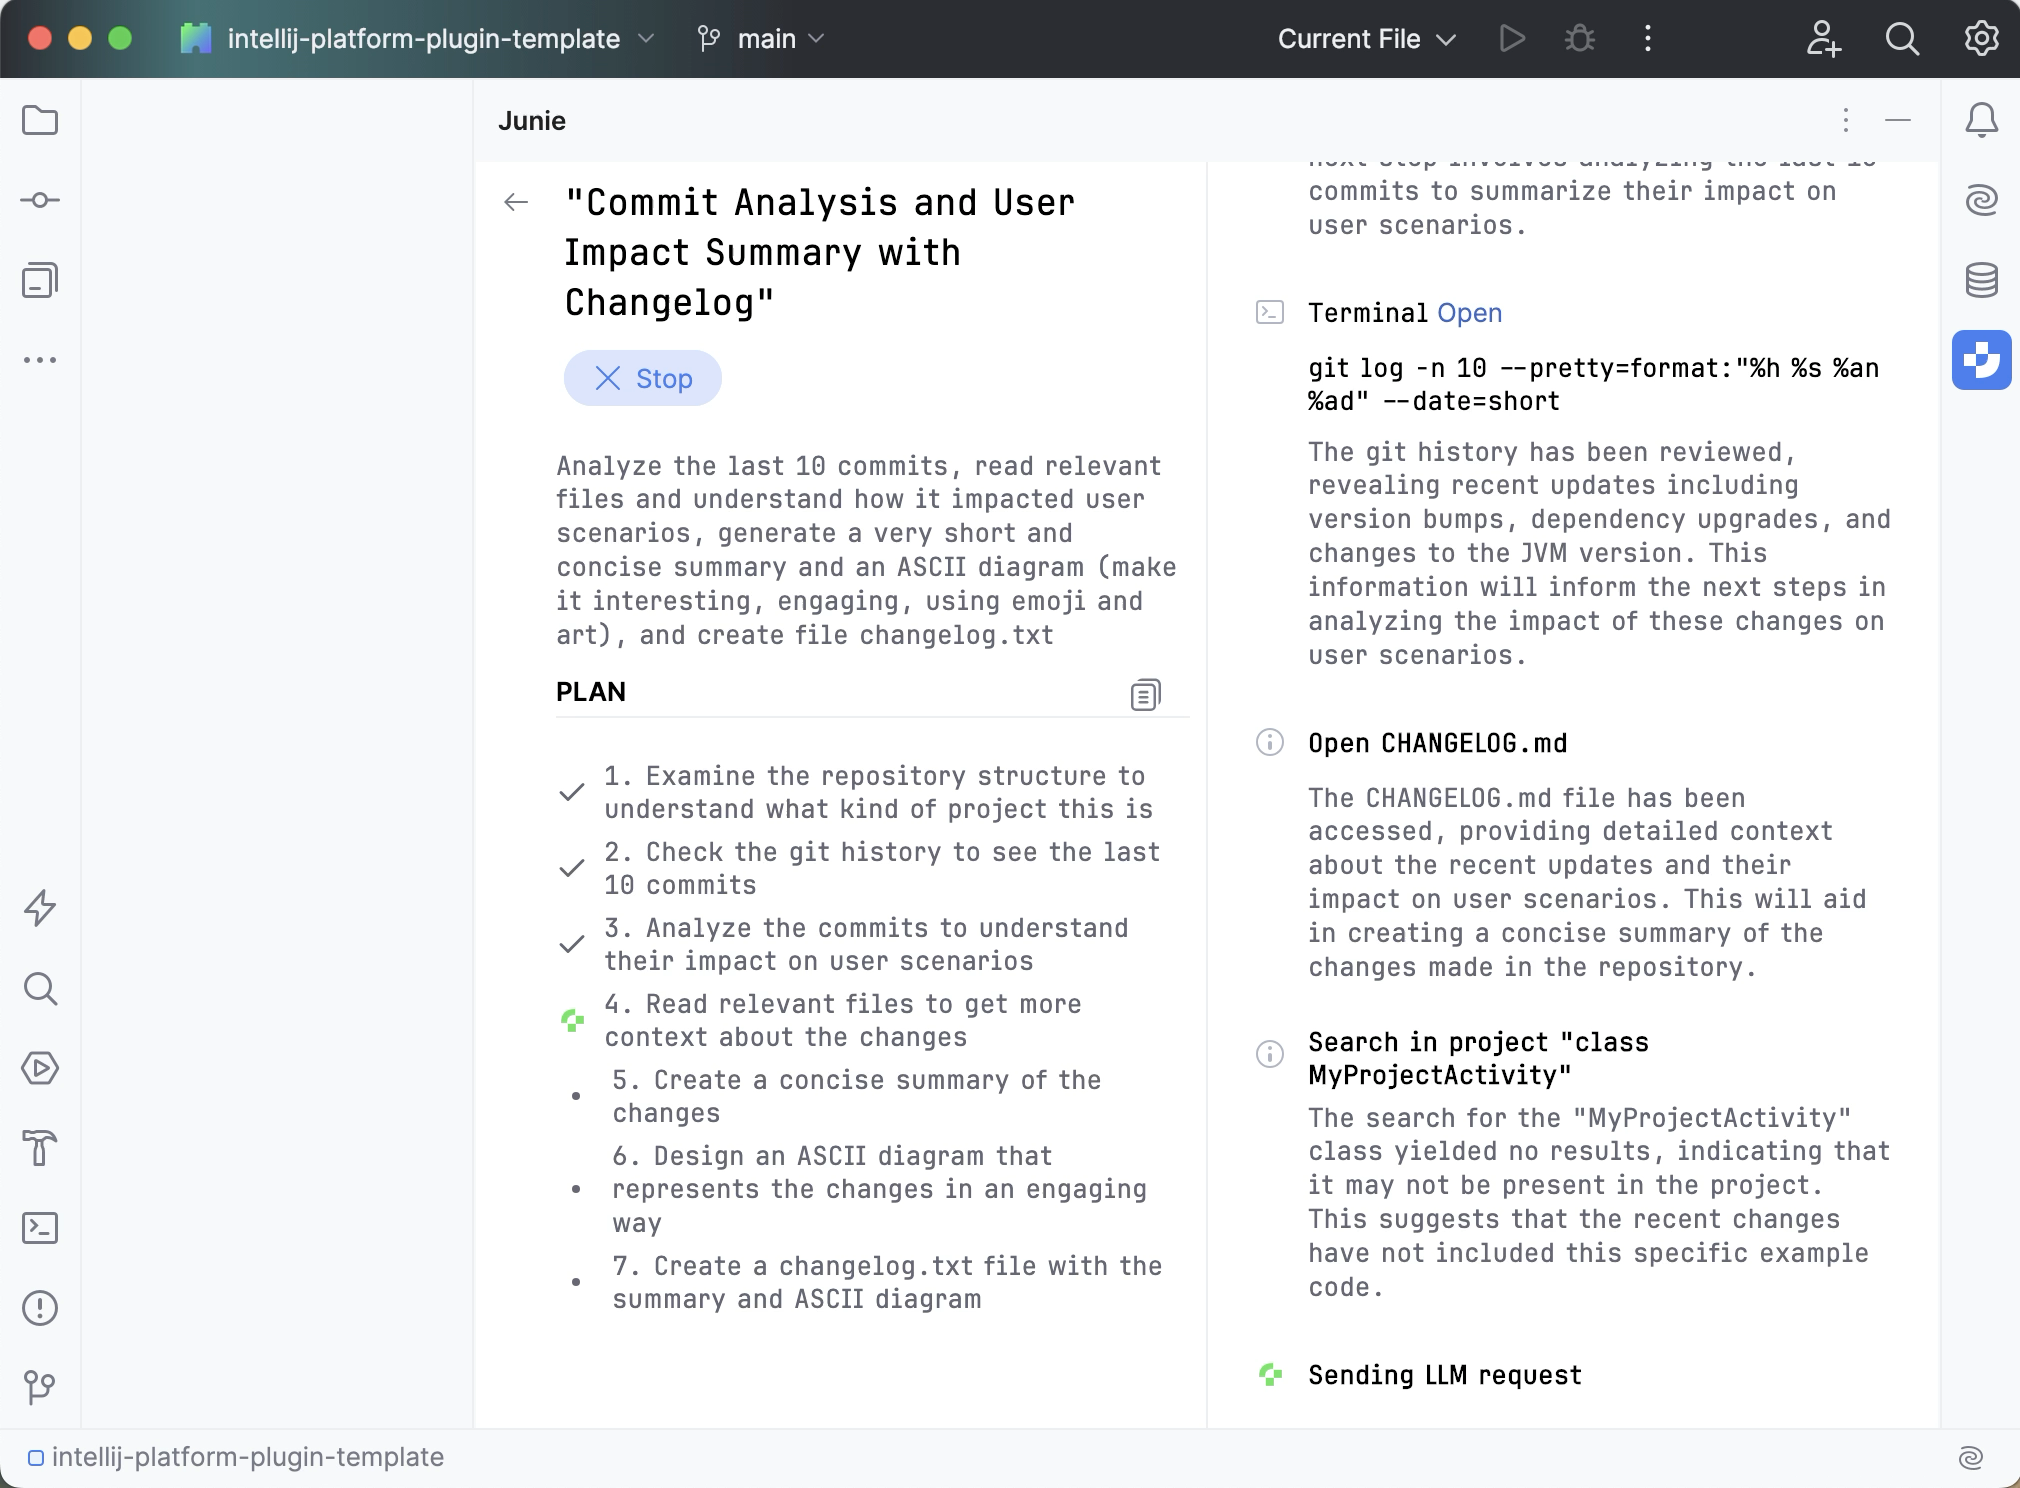Screen dimensions: 2020x1488
Task: Stop the running Junie task
Action: (x=643, y=378)
